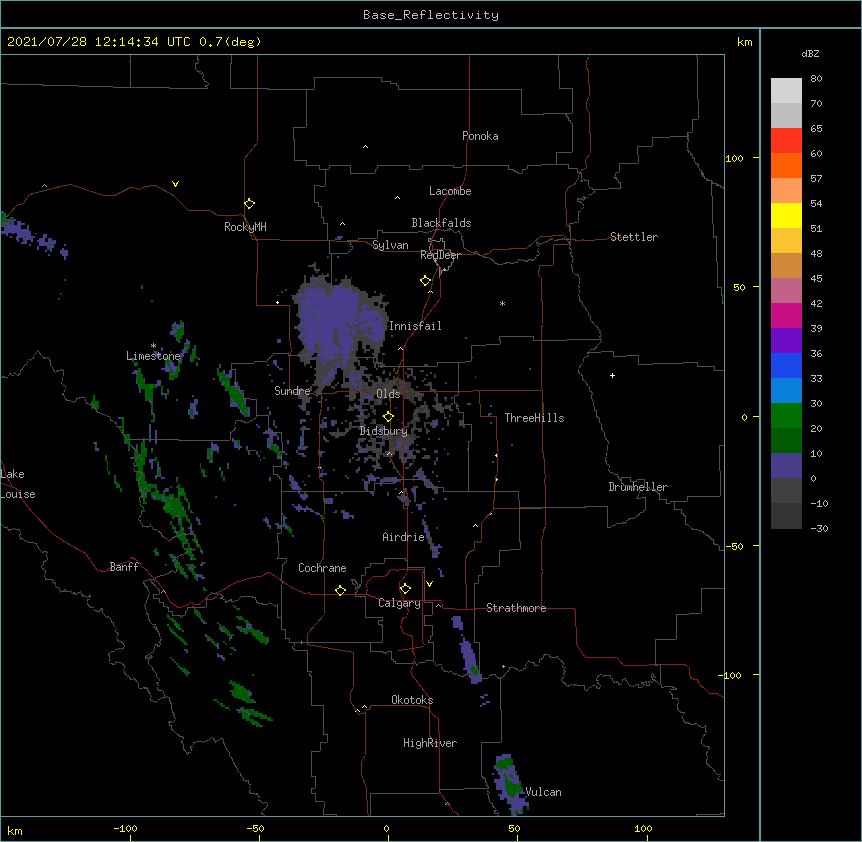The height and width of the screenshot is (842, 862).
Task: Click the Airdrie city label
Action: (x=404, y=537)
